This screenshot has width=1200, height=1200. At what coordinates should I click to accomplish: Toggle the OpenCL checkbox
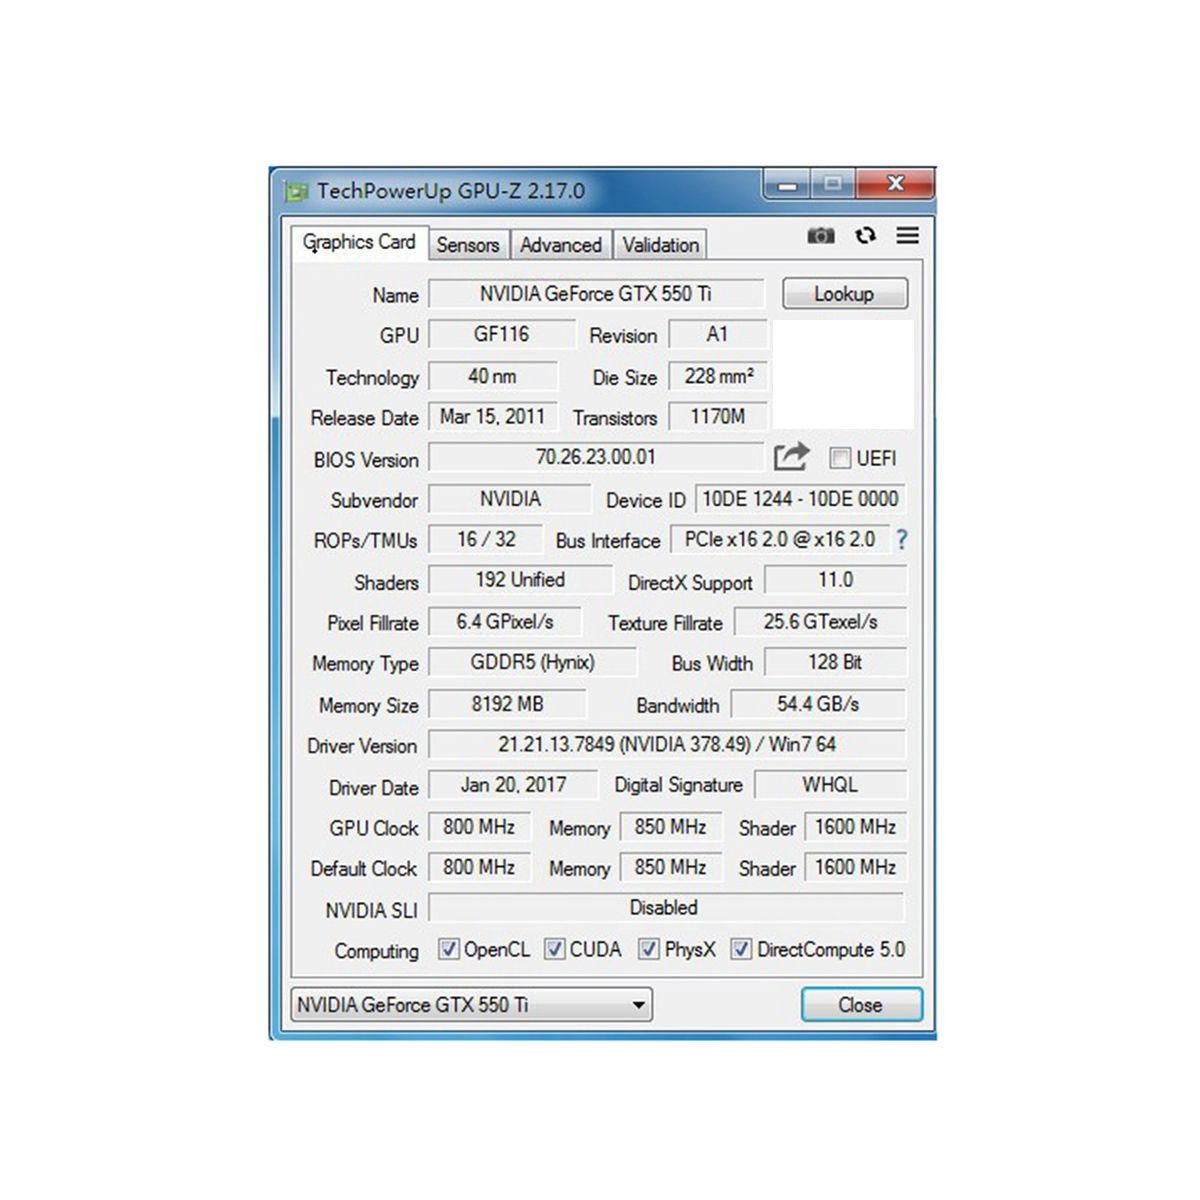(449, 949)
